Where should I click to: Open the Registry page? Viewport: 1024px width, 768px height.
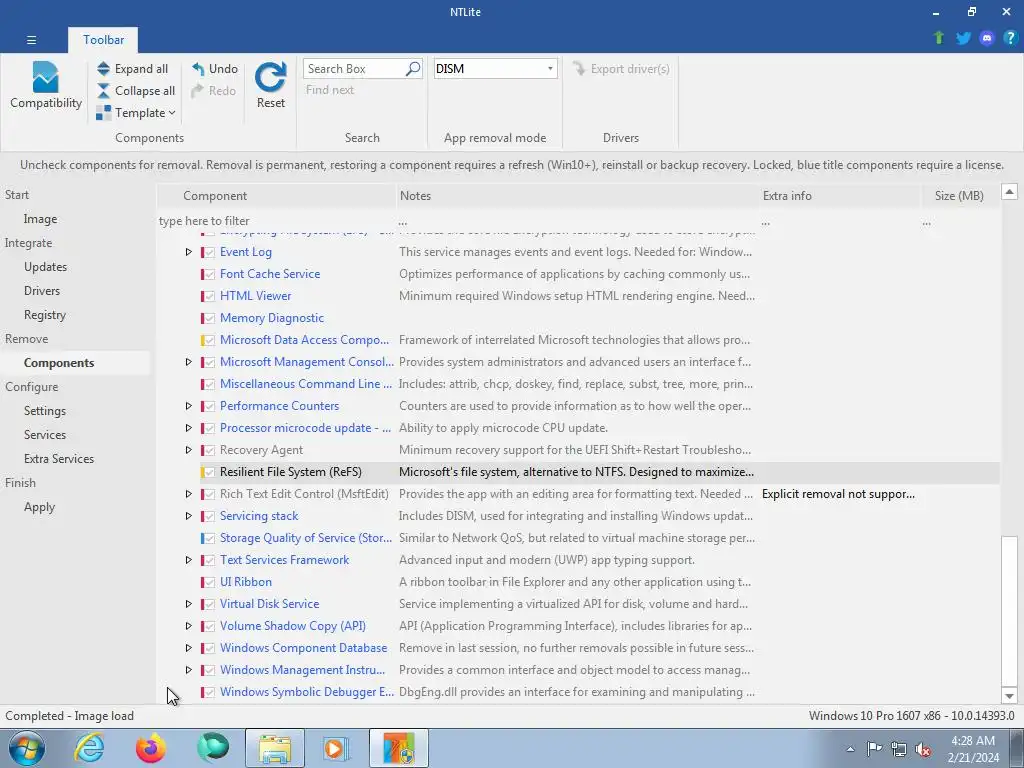[45, 315]
